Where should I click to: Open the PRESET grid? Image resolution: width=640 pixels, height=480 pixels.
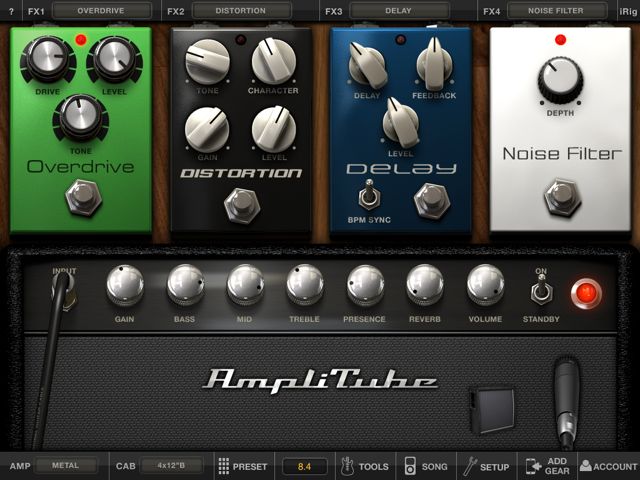tap(243, 466)
